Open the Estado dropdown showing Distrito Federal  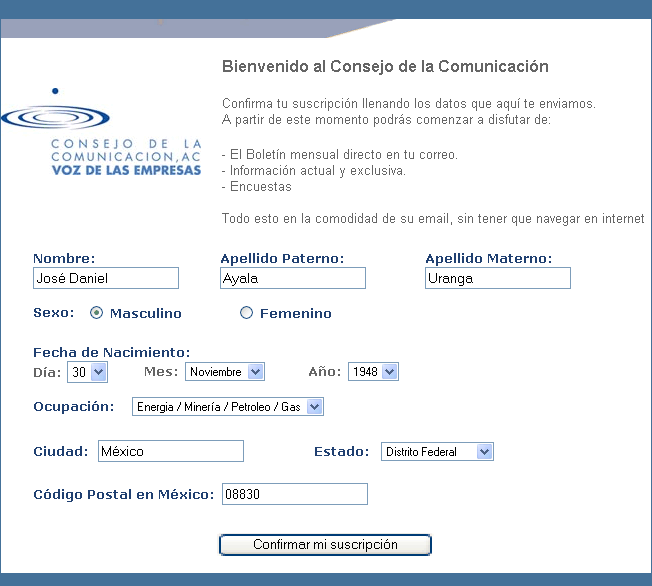pyautogui.click(x=437, y=452)
